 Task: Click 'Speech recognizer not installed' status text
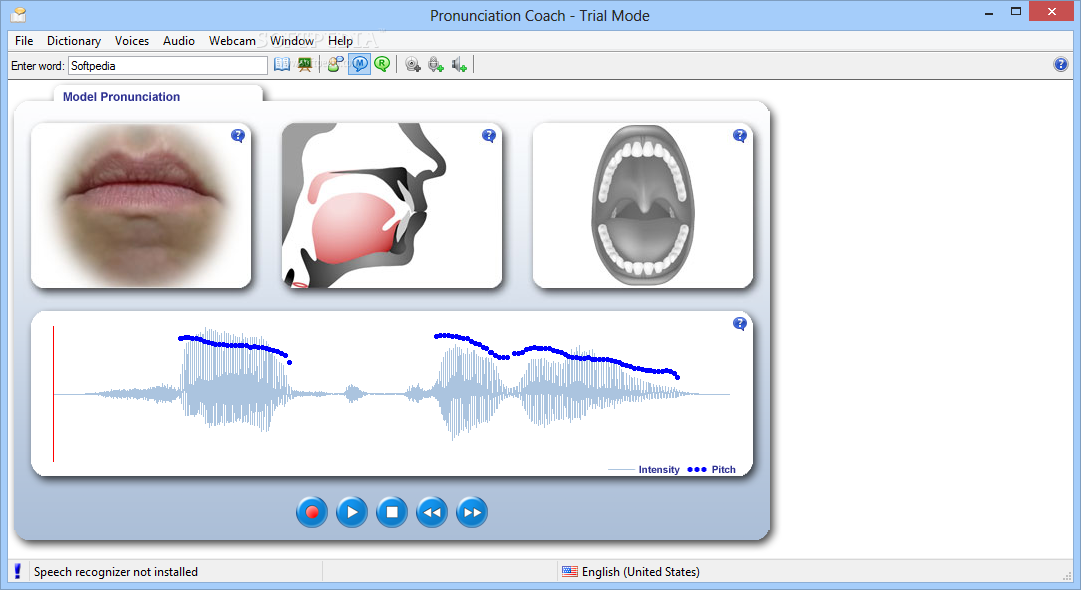click(116, 571)
